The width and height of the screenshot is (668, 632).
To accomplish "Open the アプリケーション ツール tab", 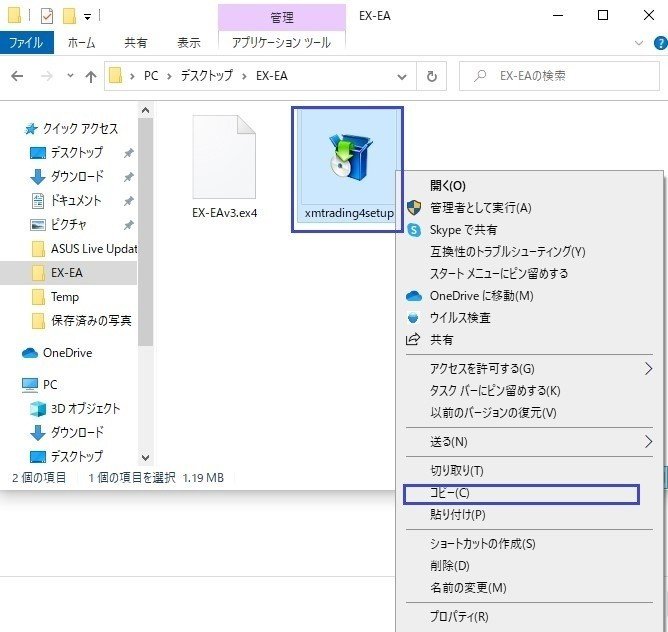I will 281,43.
